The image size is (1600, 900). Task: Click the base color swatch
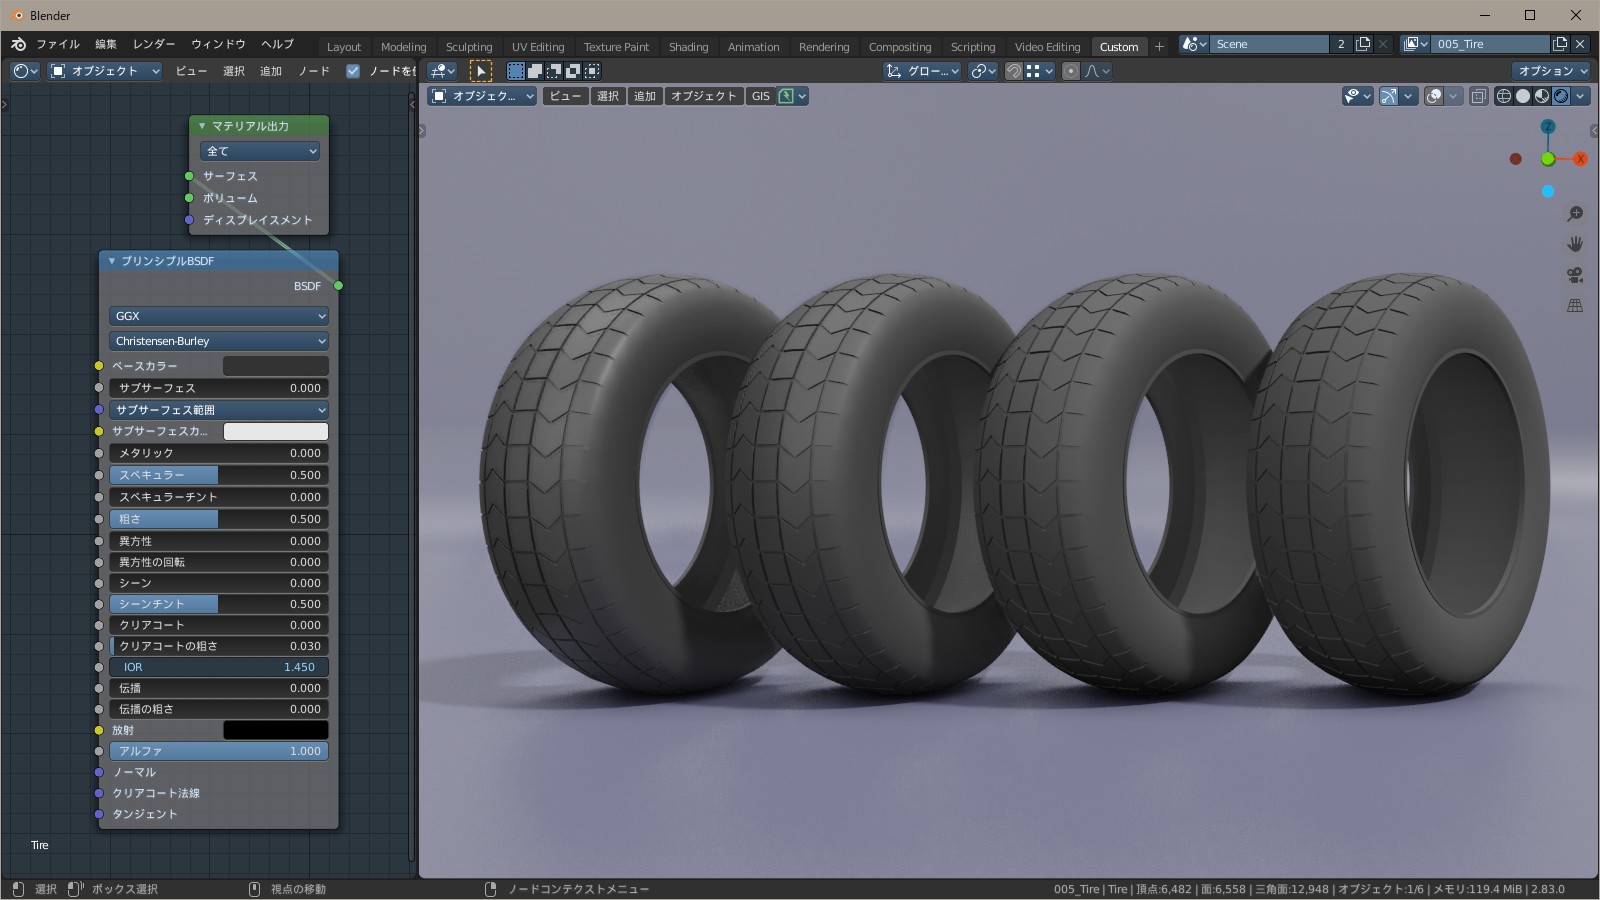pos(275,366)
